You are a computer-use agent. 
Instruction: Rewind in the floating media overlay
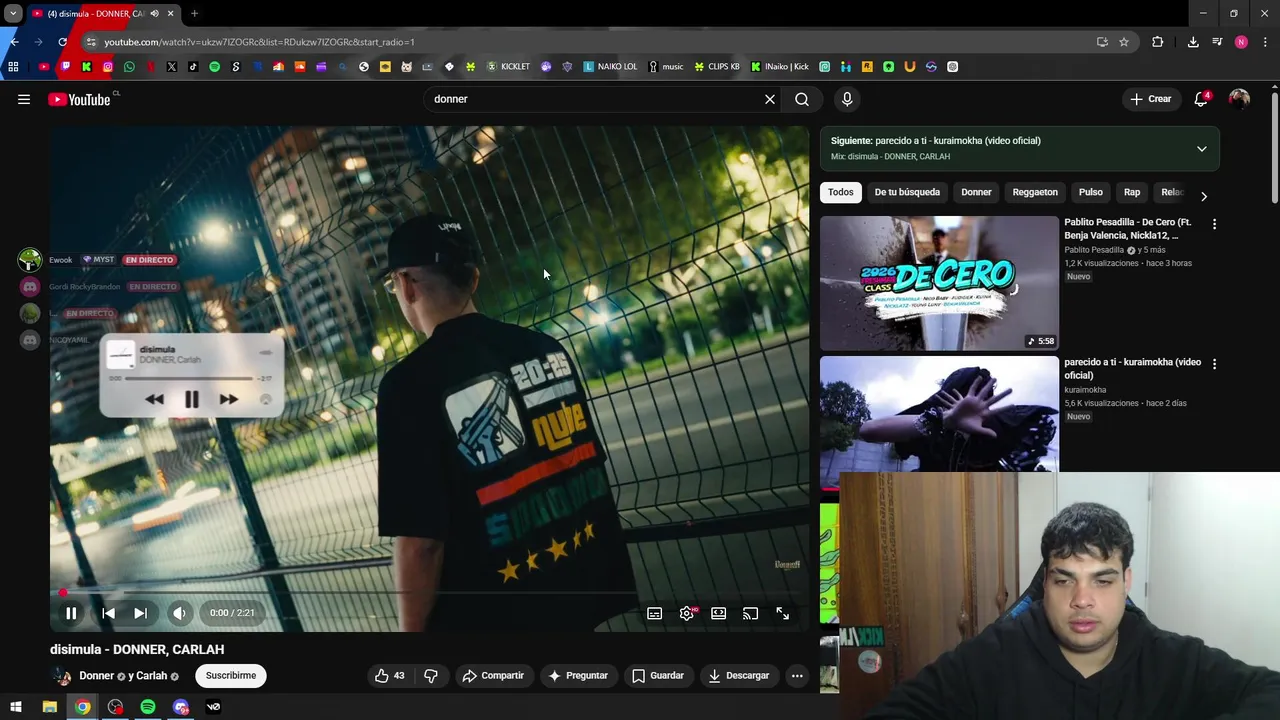point(154,399)
